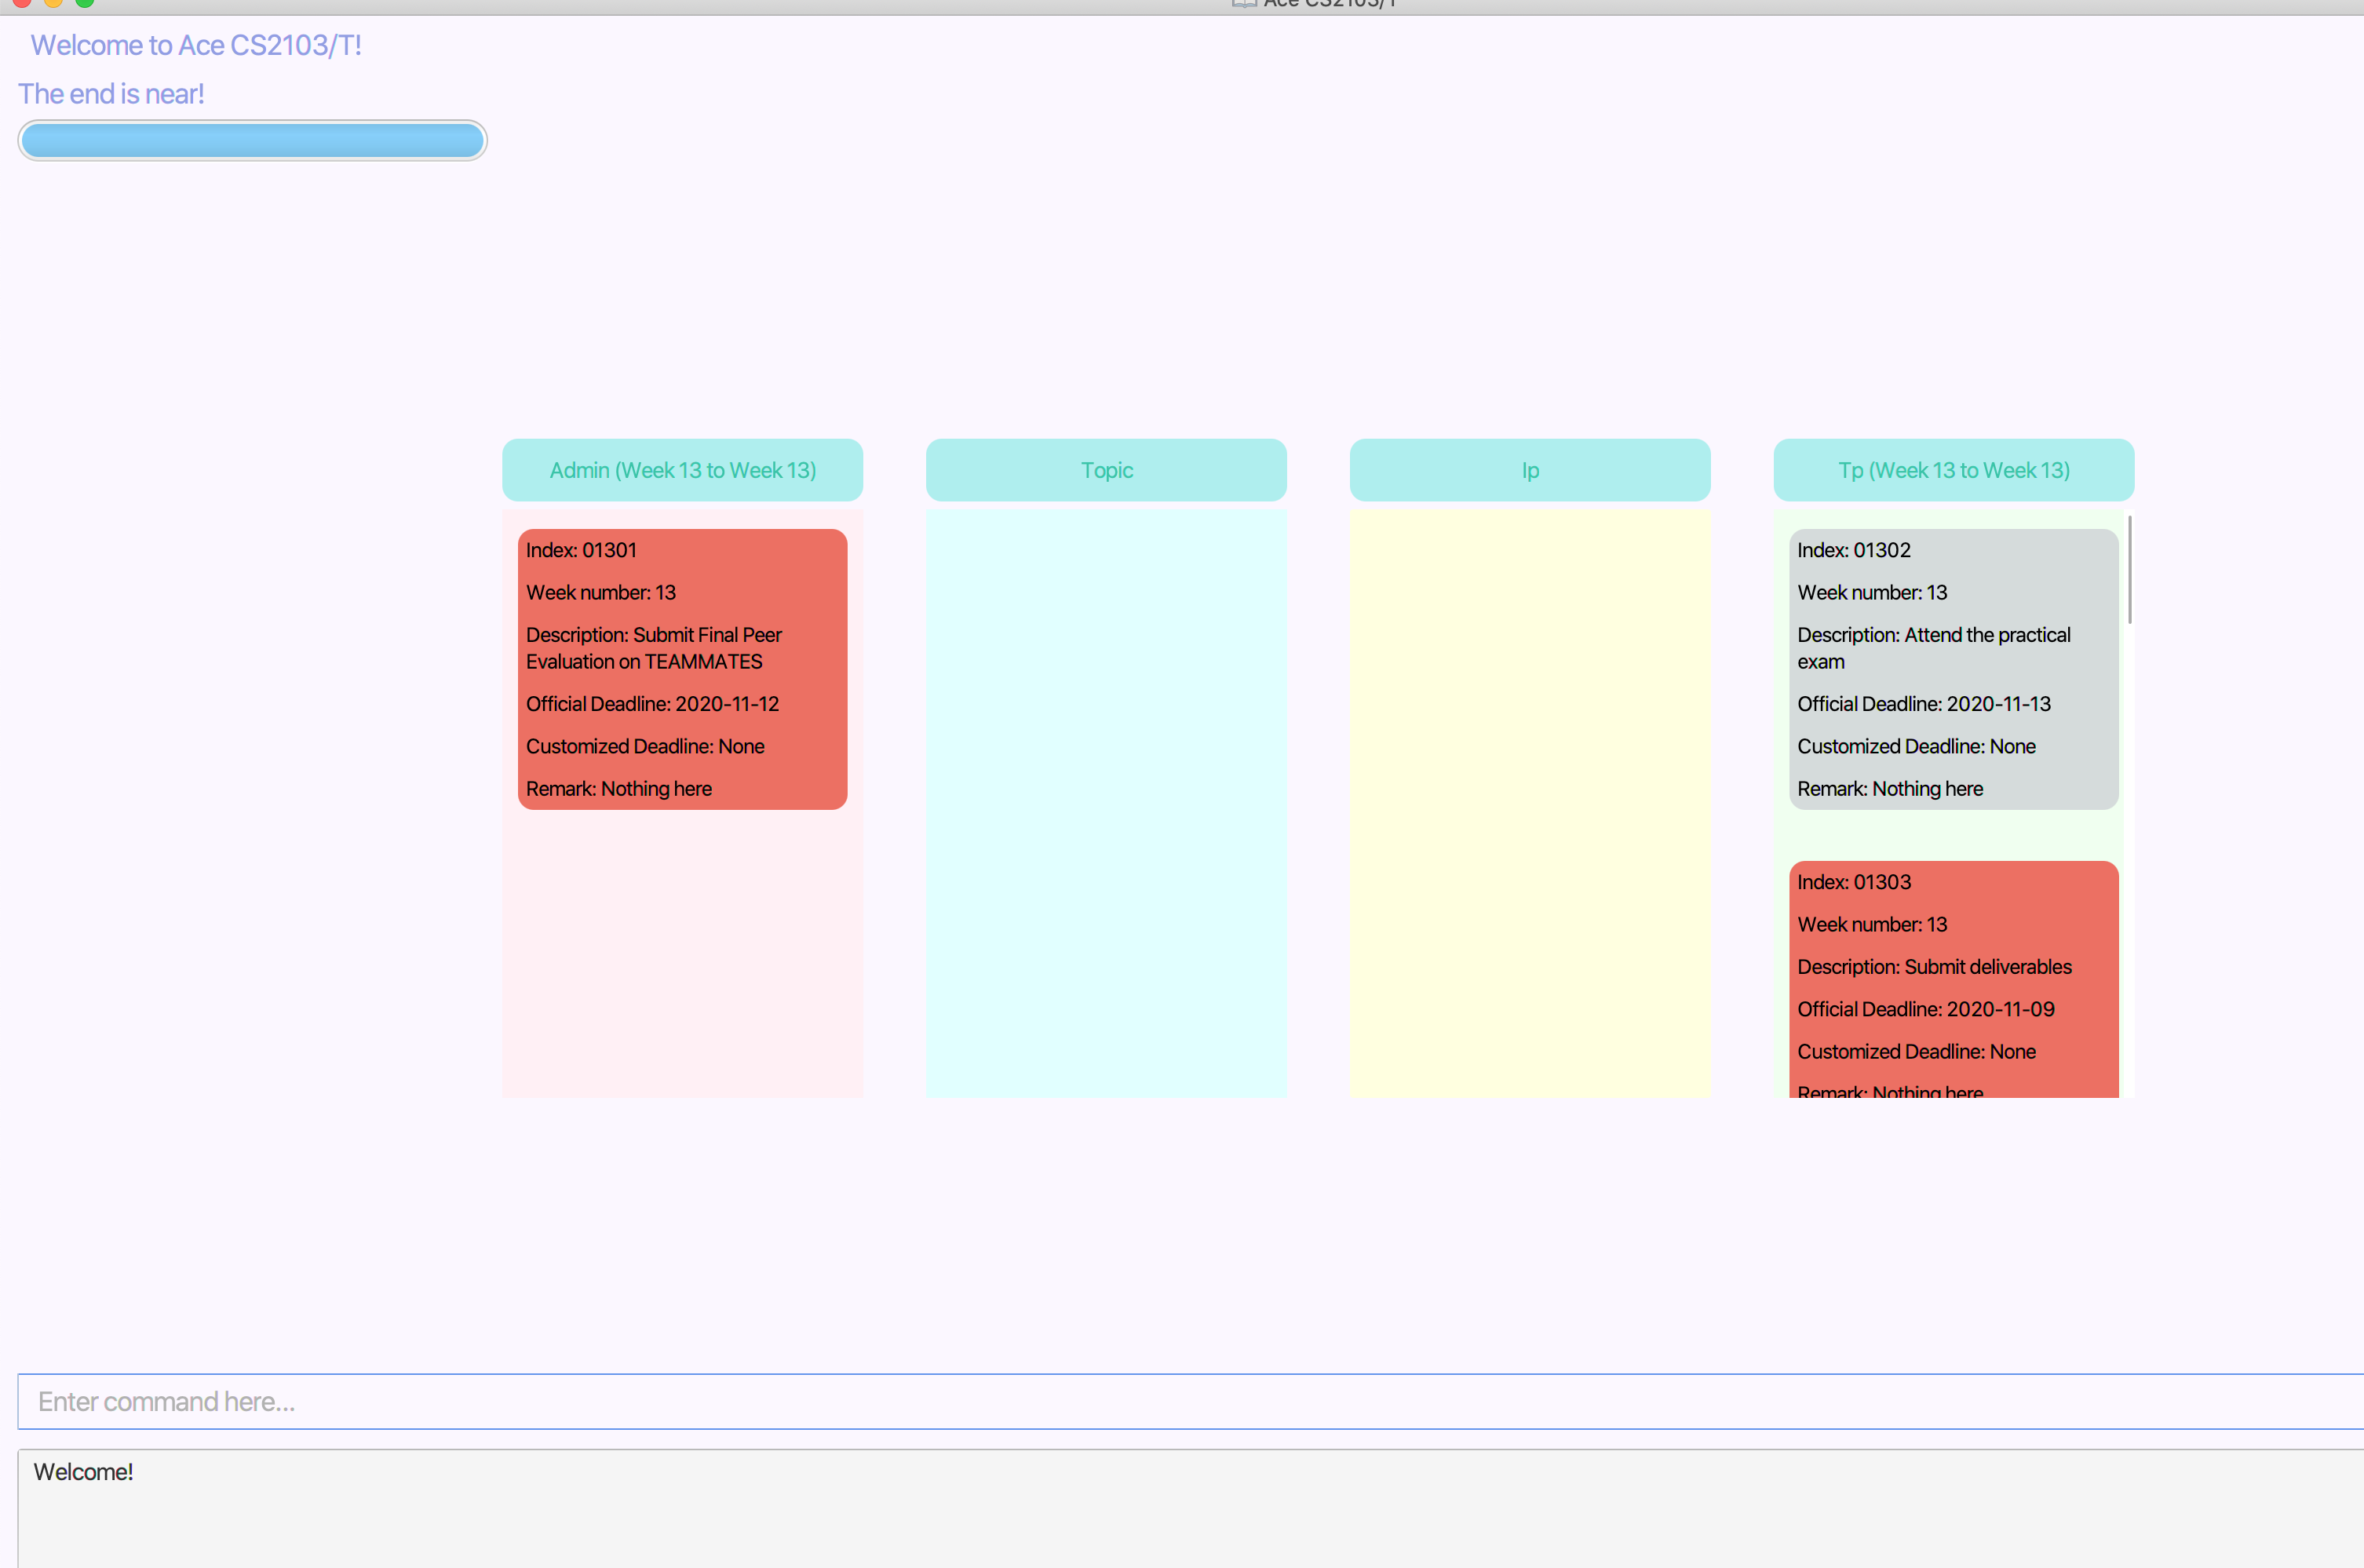Click the Tp column vertical scrollbar
Image resolution: width=2364 pixels, height=1568 pixels.
click(2129, 570)
